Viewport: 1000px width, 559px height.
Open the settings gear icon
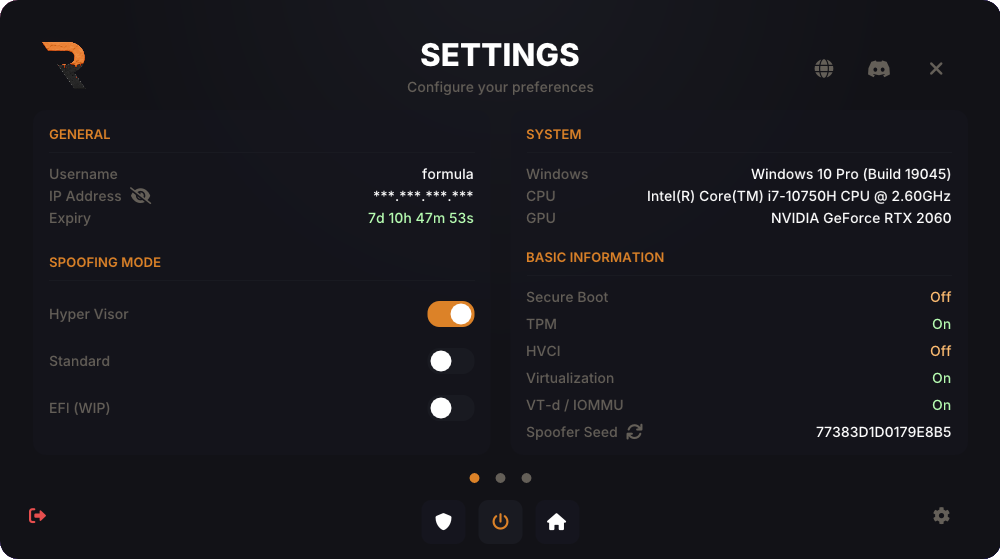941,516
